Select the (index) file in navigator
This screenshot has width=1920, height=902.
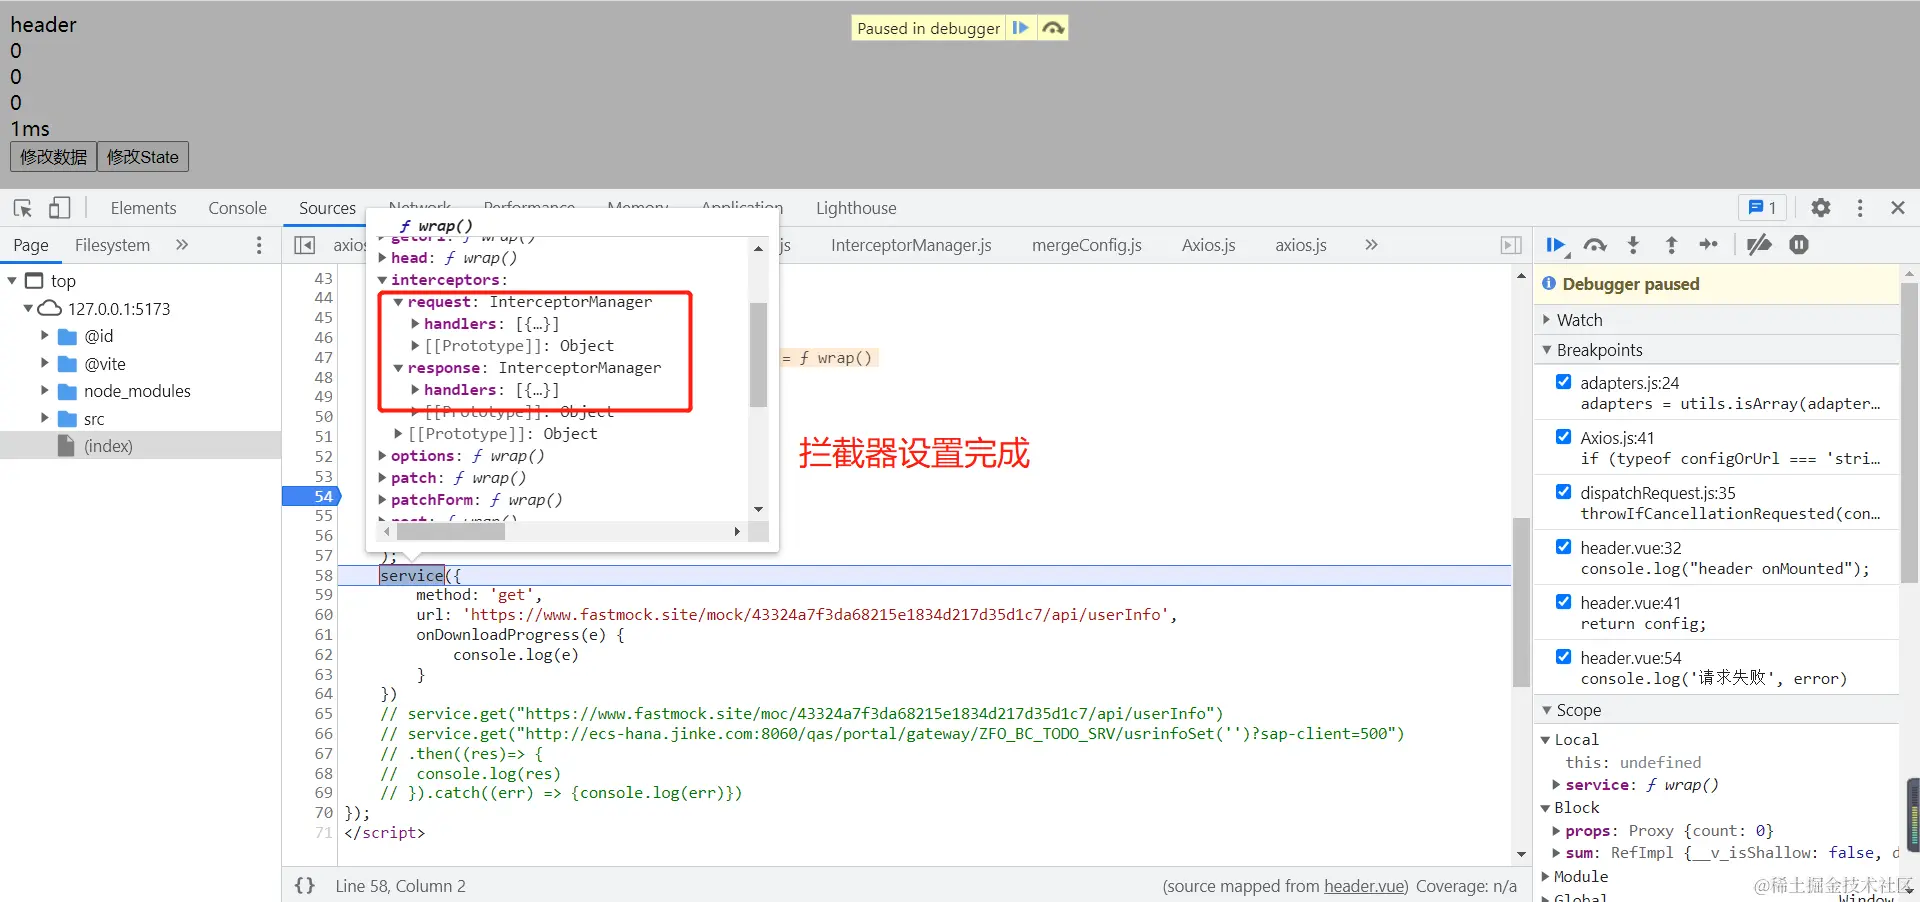108,446
